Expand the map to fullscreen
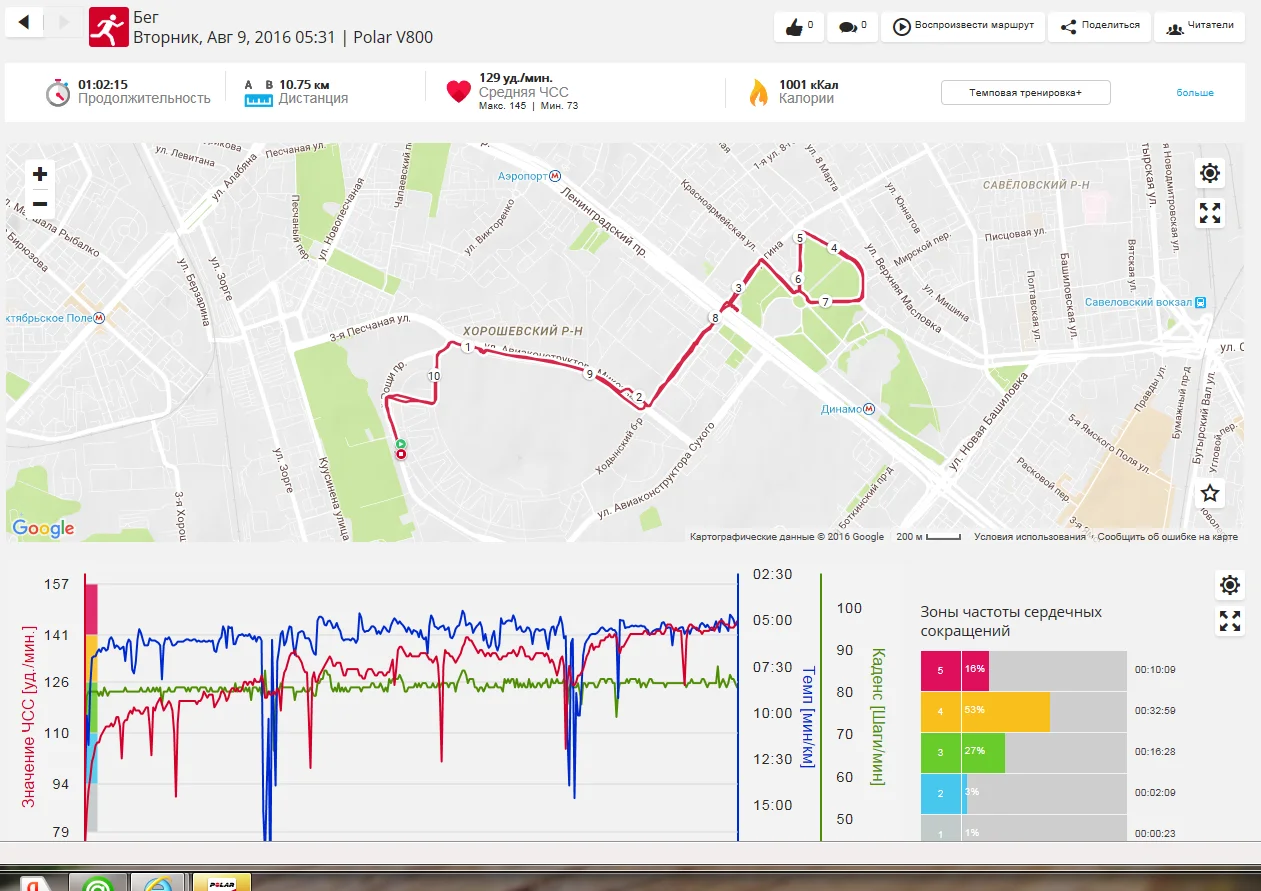 1210,213
